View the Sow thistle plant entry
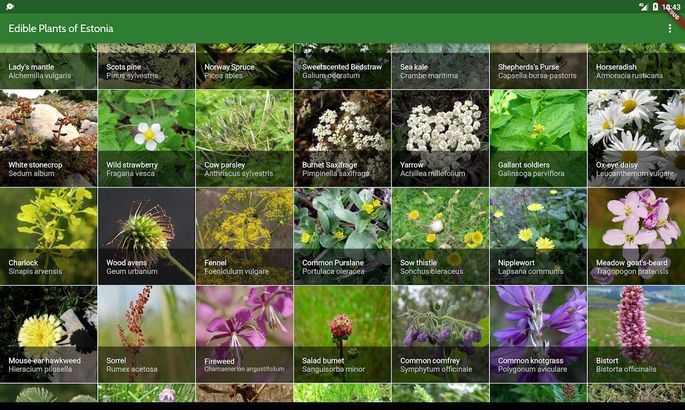 coord(440,236)
